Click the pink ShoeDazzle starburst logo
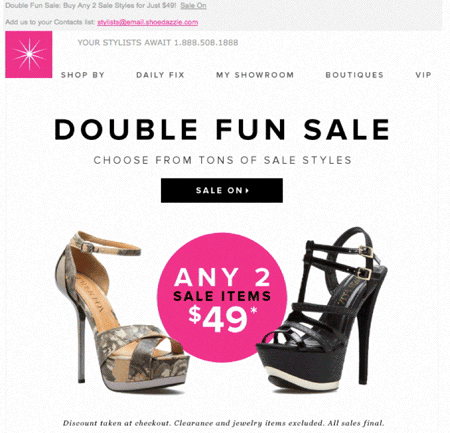This screenshot has height=433, width=450. (x=29, y=54)
